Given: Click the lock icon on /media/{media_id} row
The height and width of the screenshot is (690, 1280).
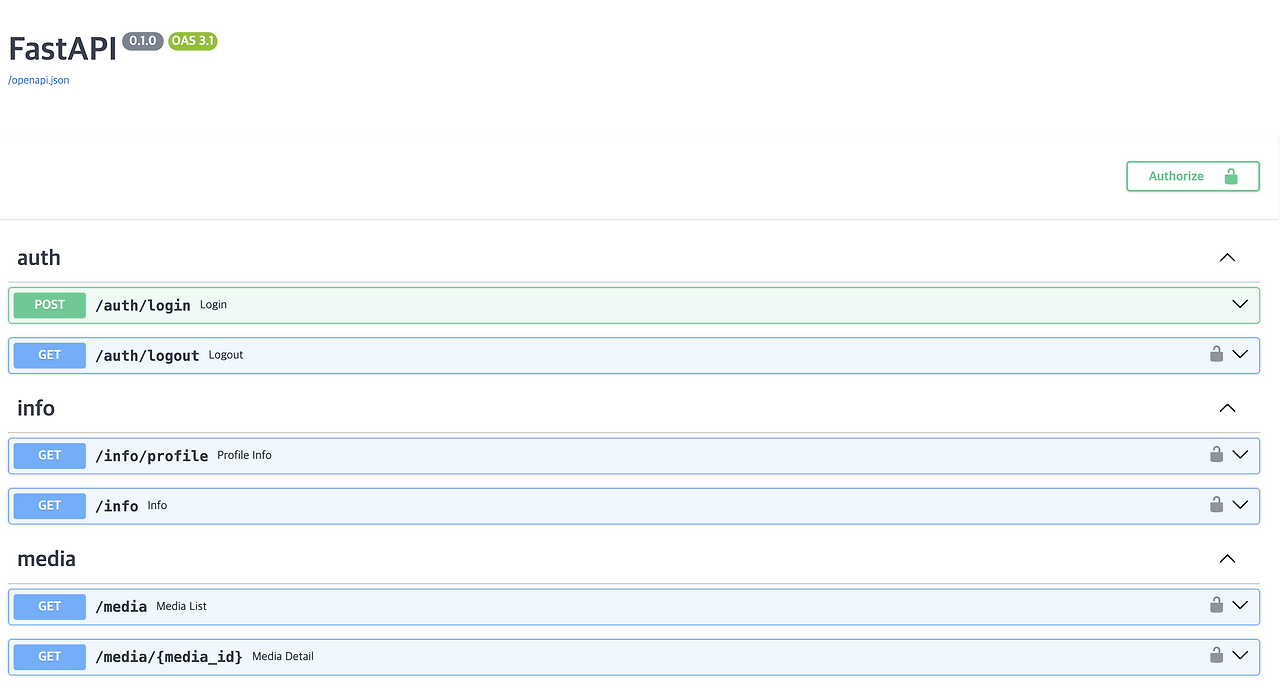Looking at the screenshot, I should (1216, 655).
